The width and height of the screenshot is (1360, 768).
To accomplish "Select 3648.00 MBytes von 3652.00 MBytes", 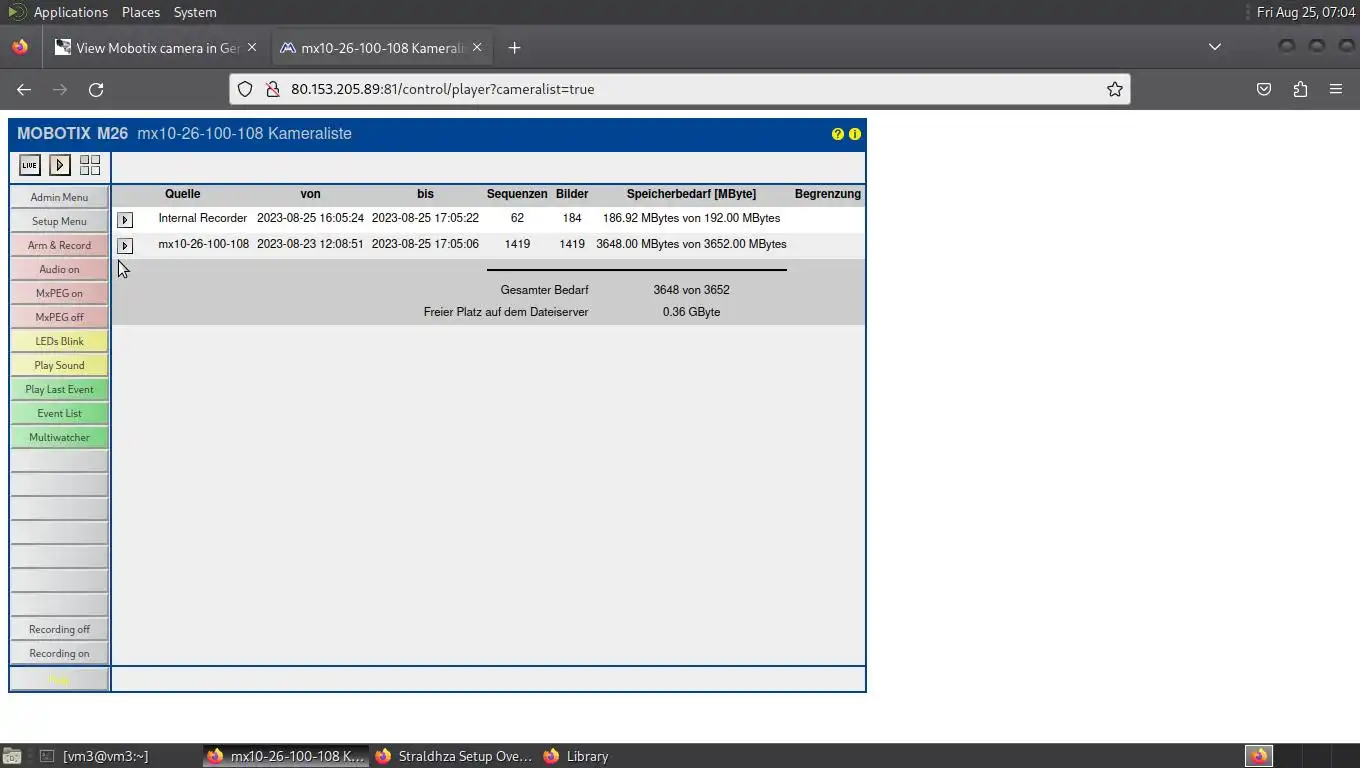I will click(691, 244).
